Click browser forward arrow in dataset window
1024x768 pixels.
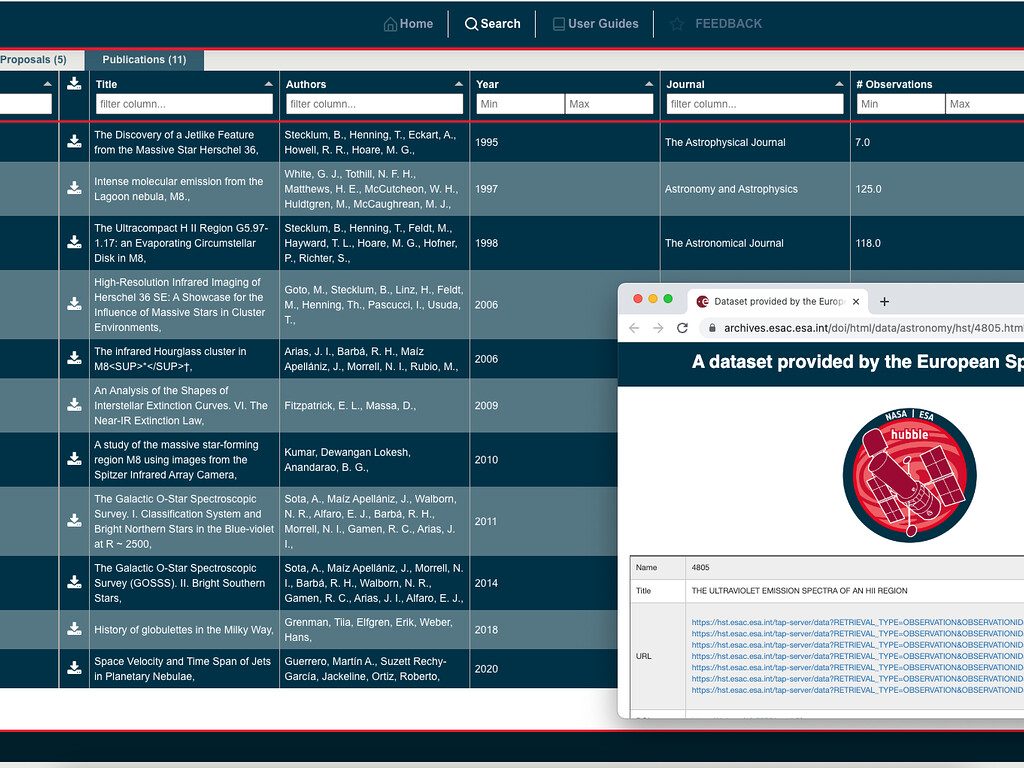[x=658, y=328]
